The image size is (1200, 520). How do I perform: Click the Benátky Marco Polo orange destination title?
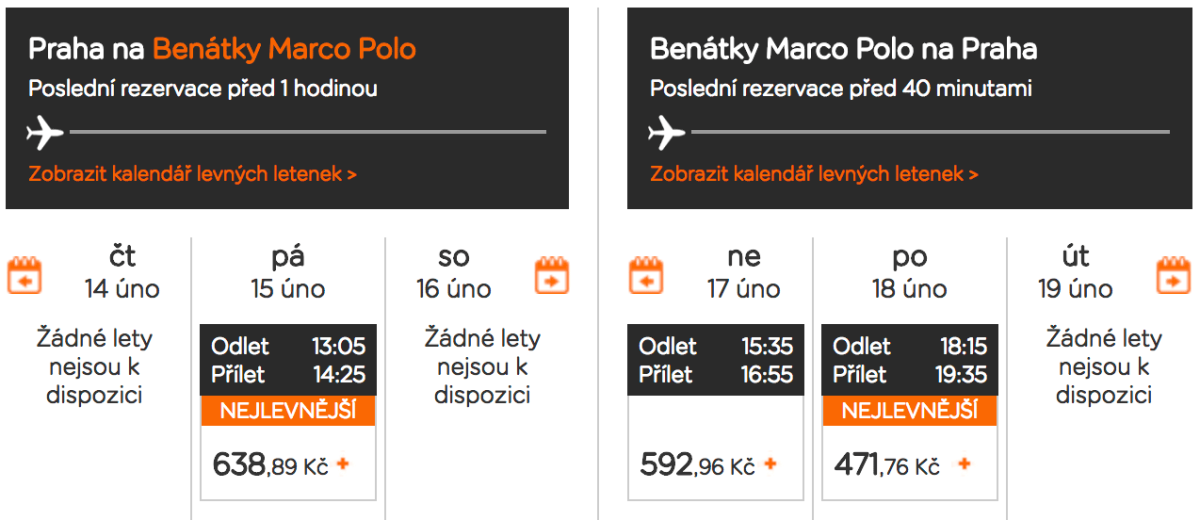coord(284,49)
